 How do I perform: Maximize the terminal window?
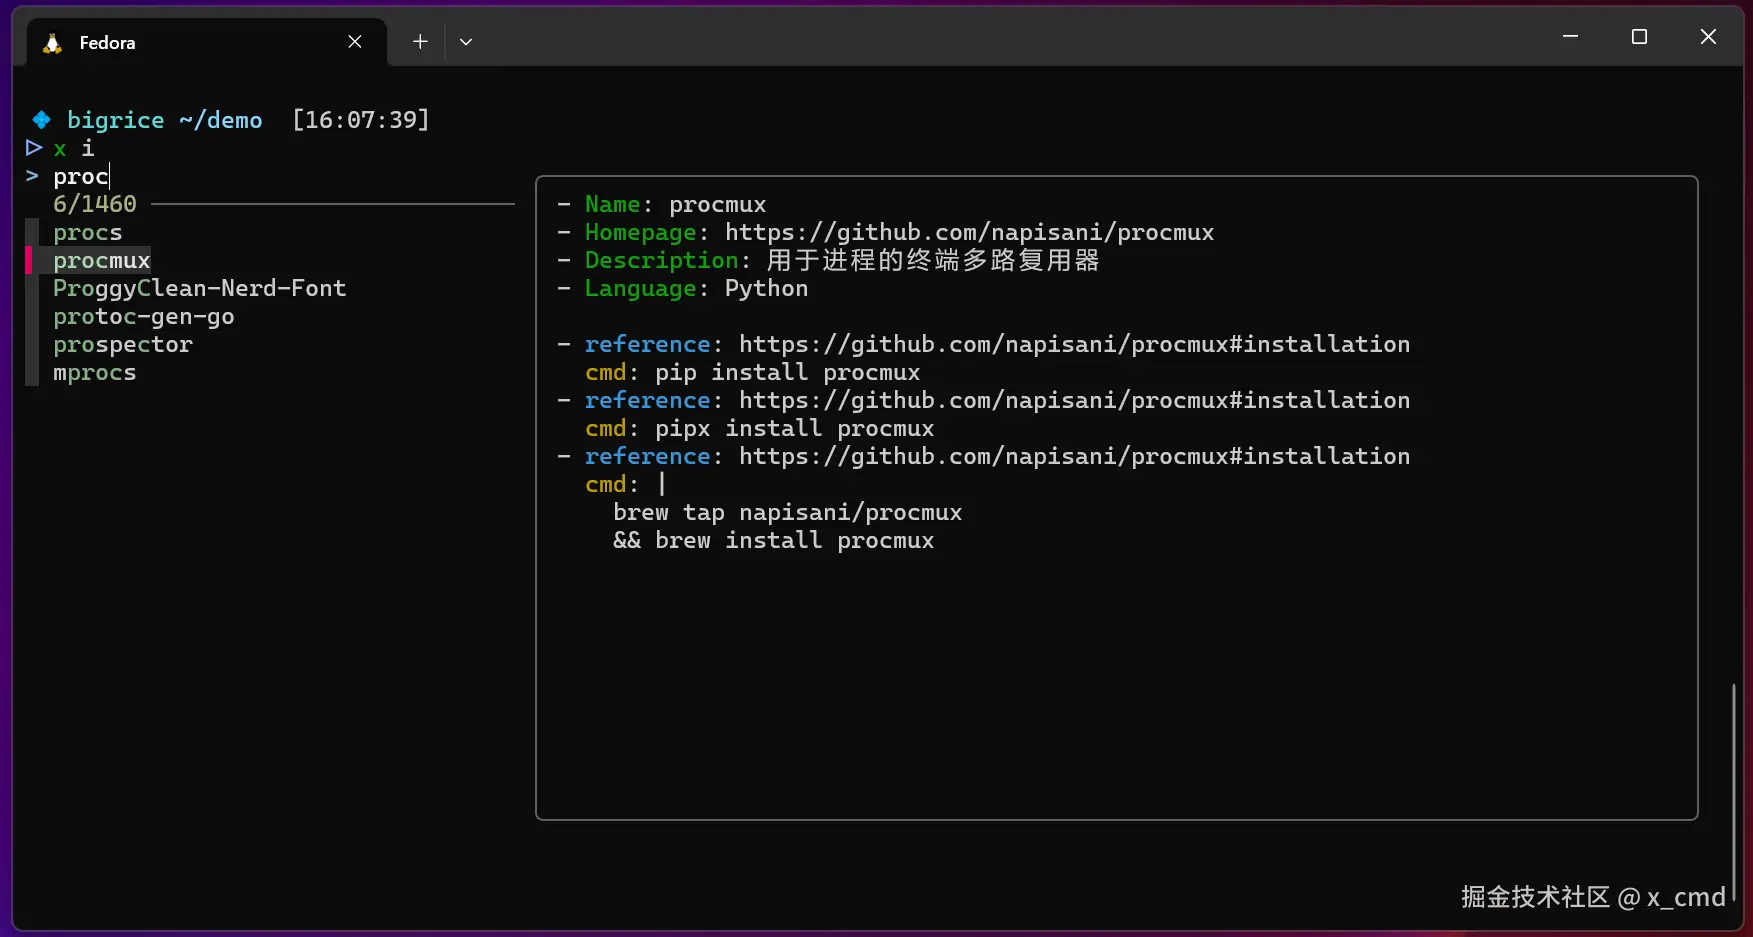click(x=1639, y=37)
